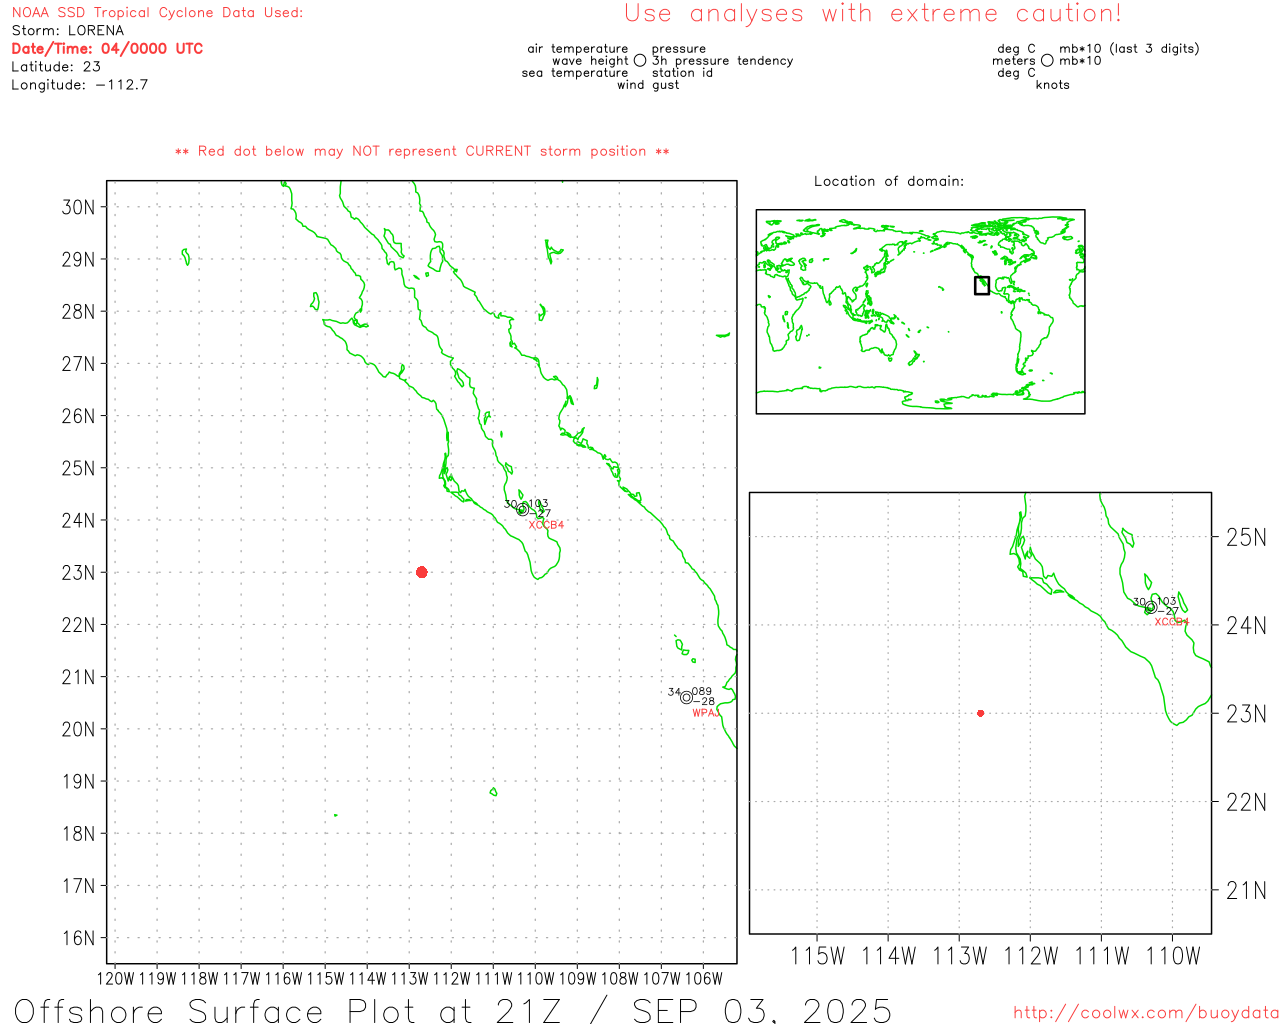Click the 'station id' legend label
Viewport: 1280px width, 1024px height.
click(x=683, y=73)
